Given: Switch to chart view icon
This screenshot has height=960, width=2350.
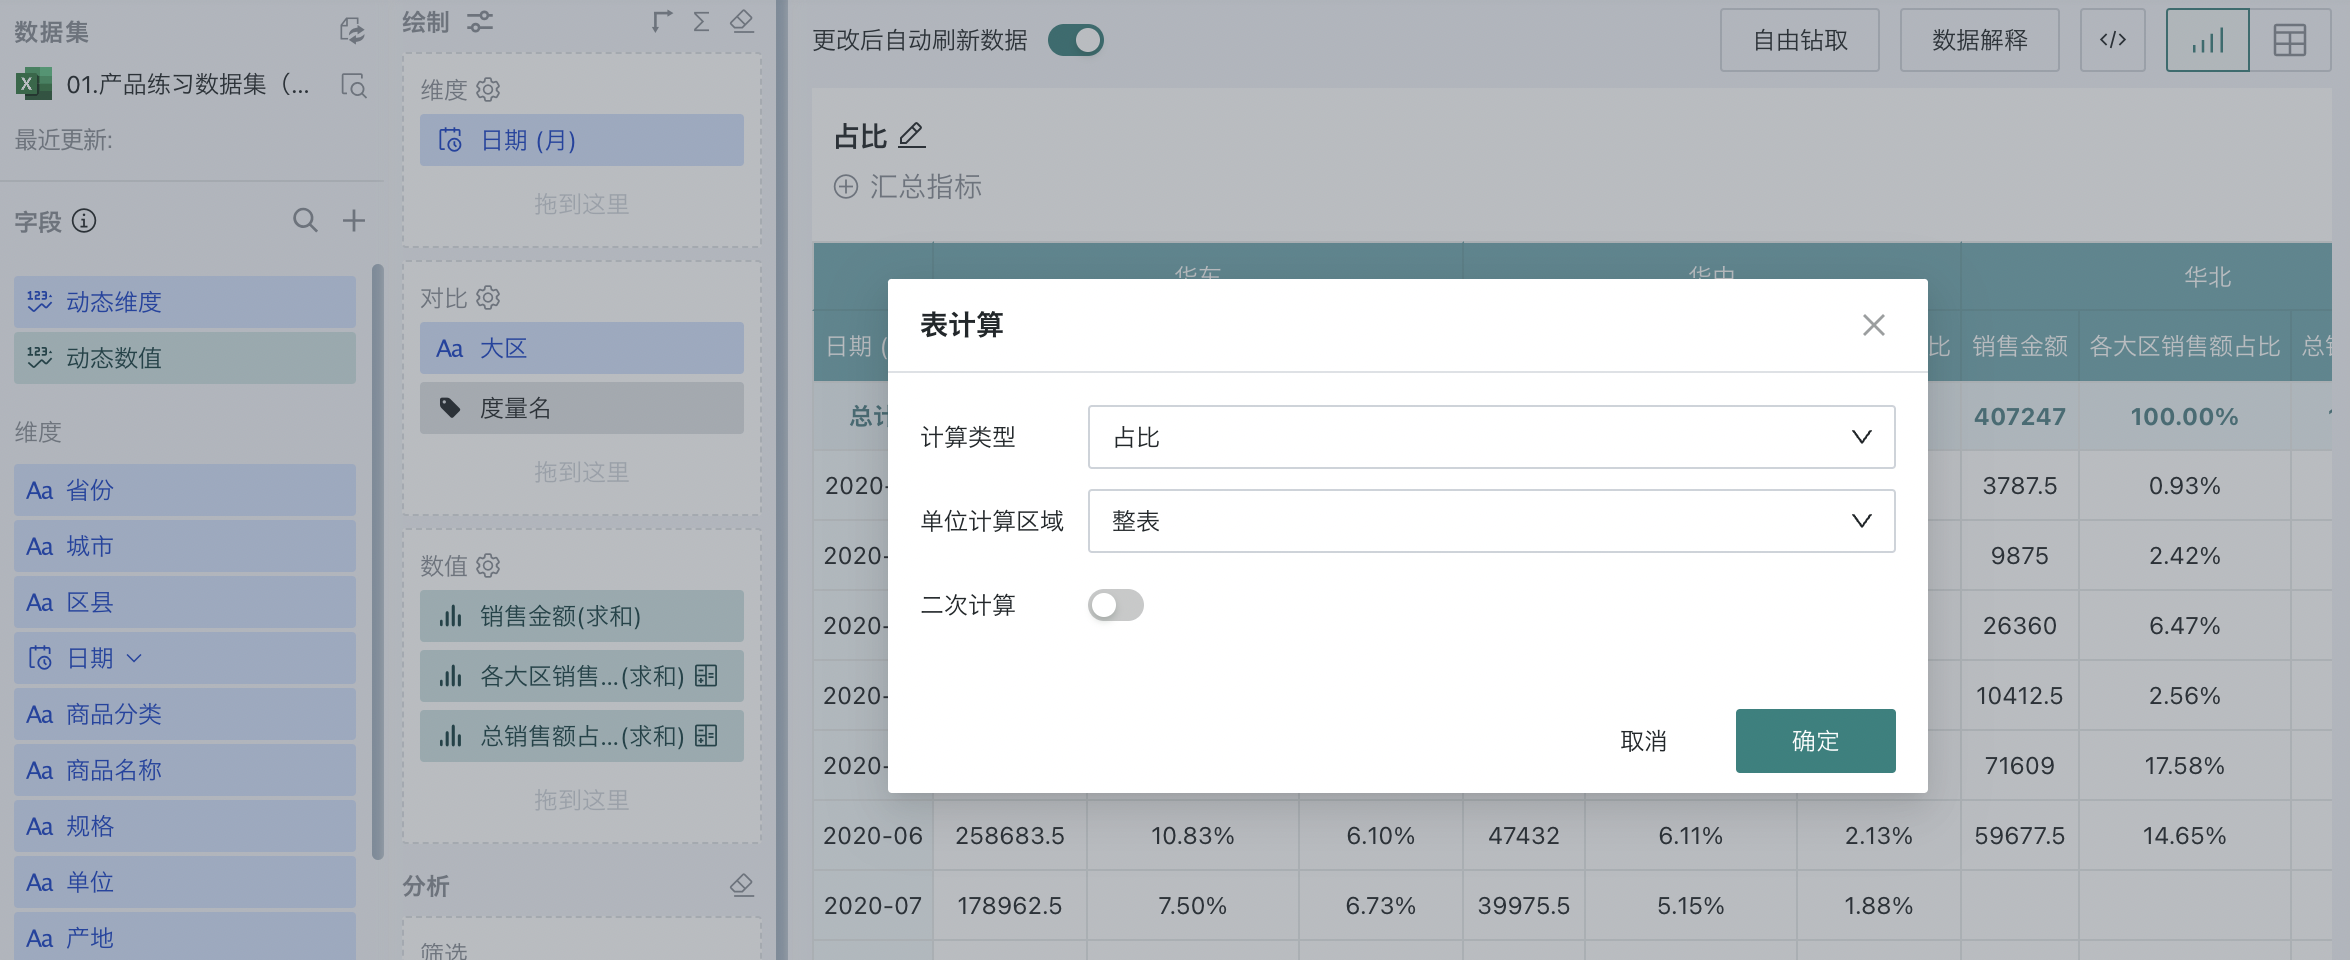Looking at the screenshot, I should [x=2207, y=40].
